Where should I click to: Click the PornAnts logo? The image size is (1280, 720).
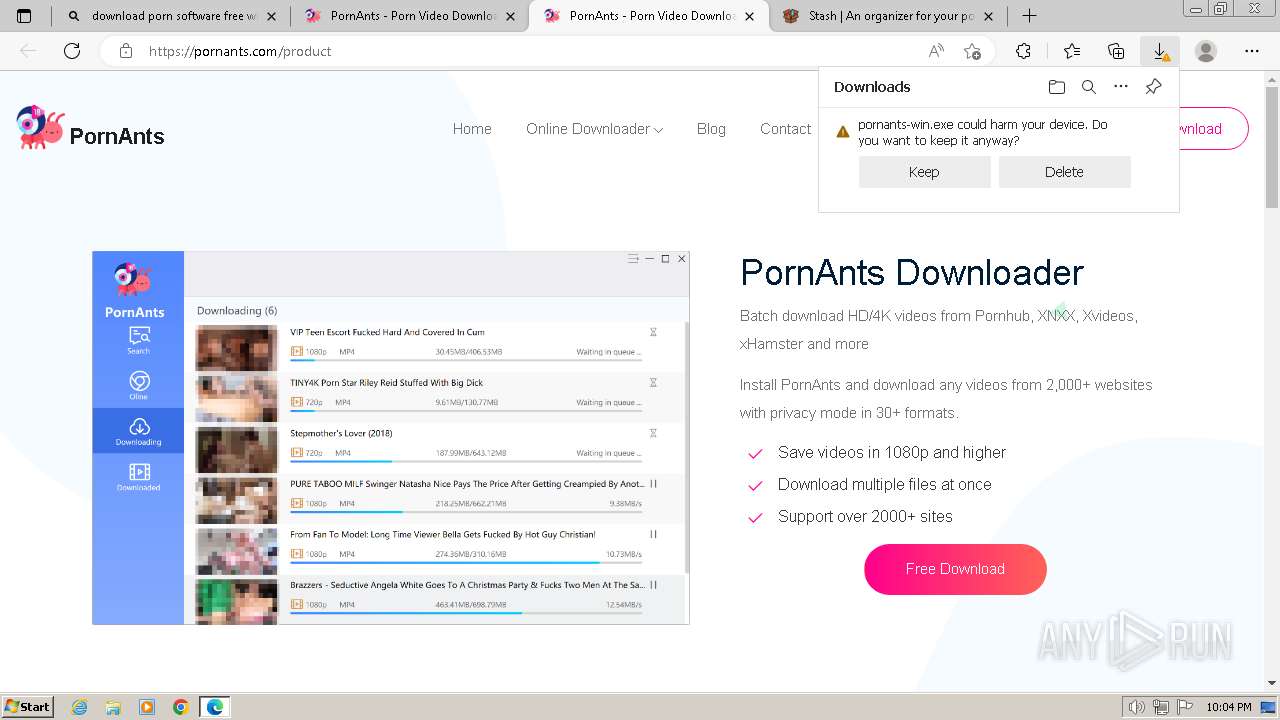point(90,128)
